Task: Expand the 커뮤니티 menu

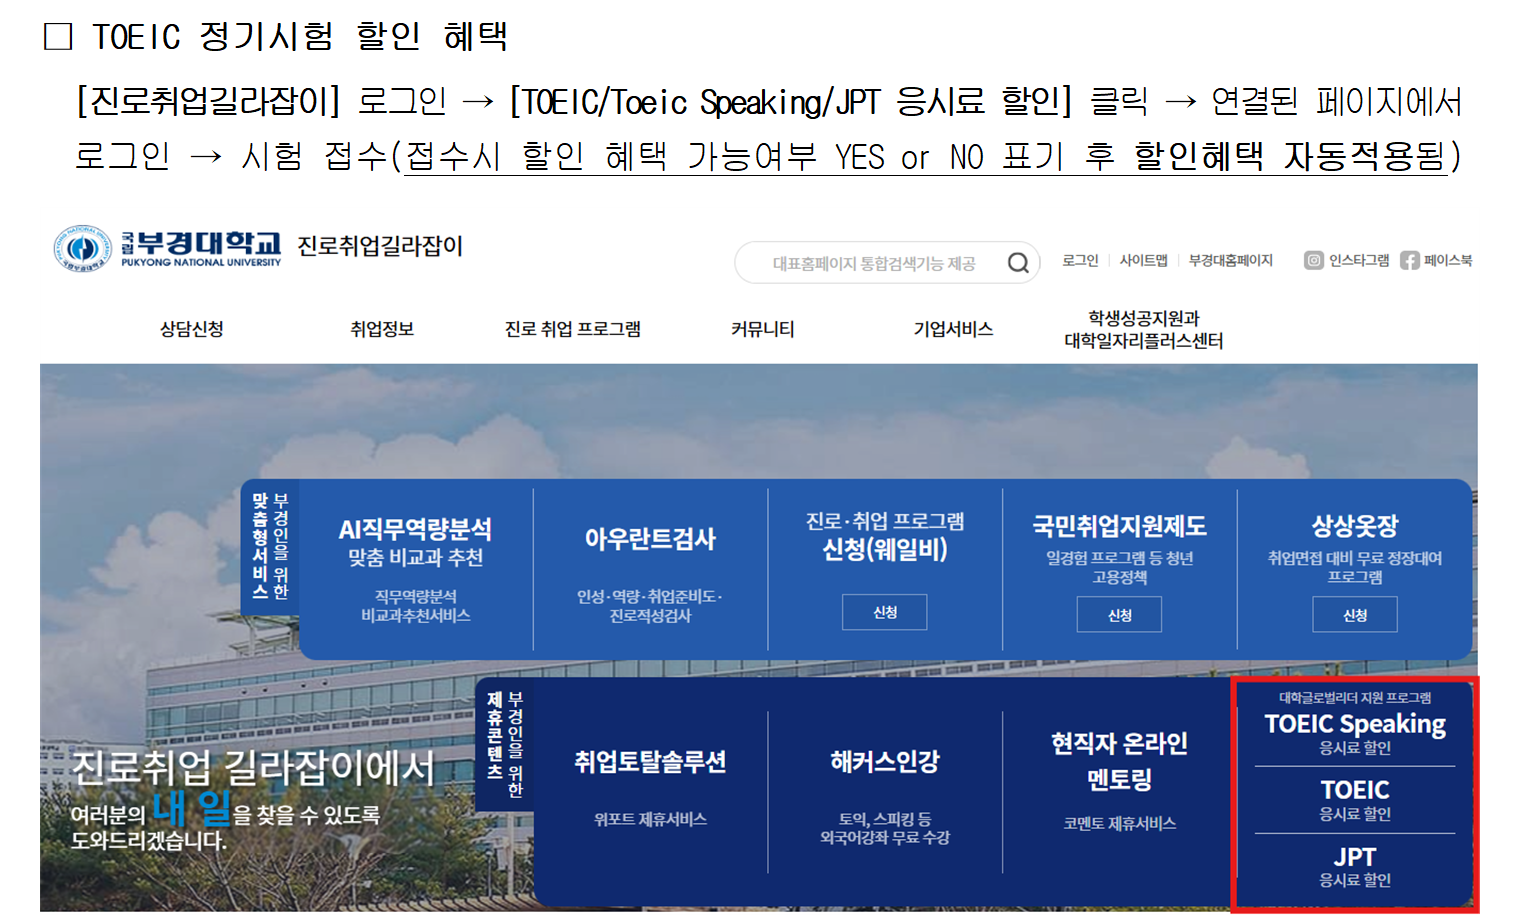Action: click(x=762, y=329)
